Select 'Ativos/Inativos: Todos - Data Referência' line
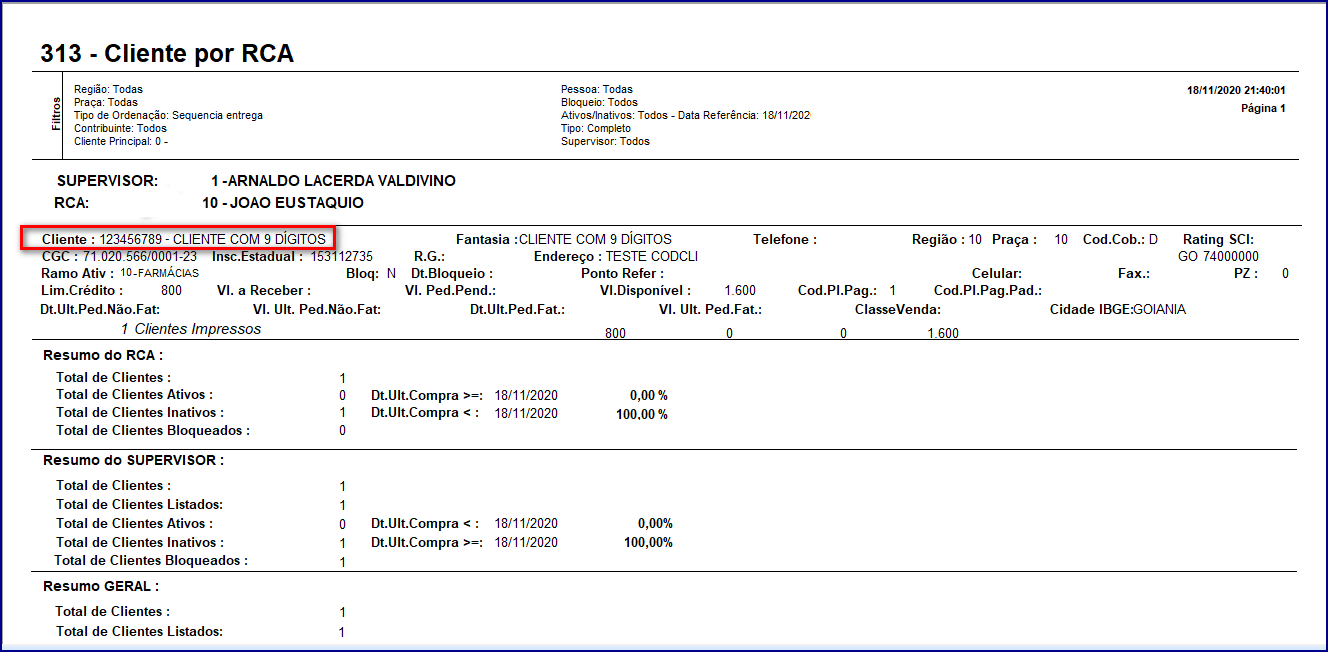 tap(685, 116)
